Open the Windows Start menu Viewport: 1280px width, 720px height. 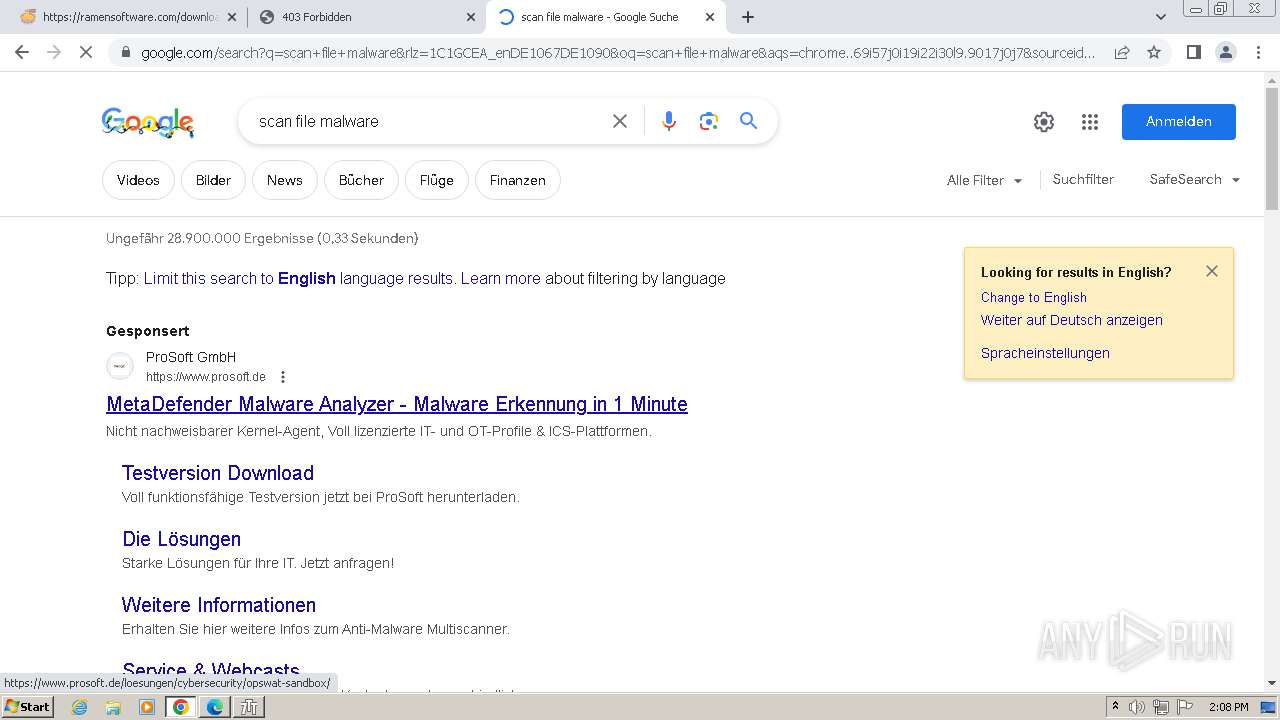tap(27, 707)
